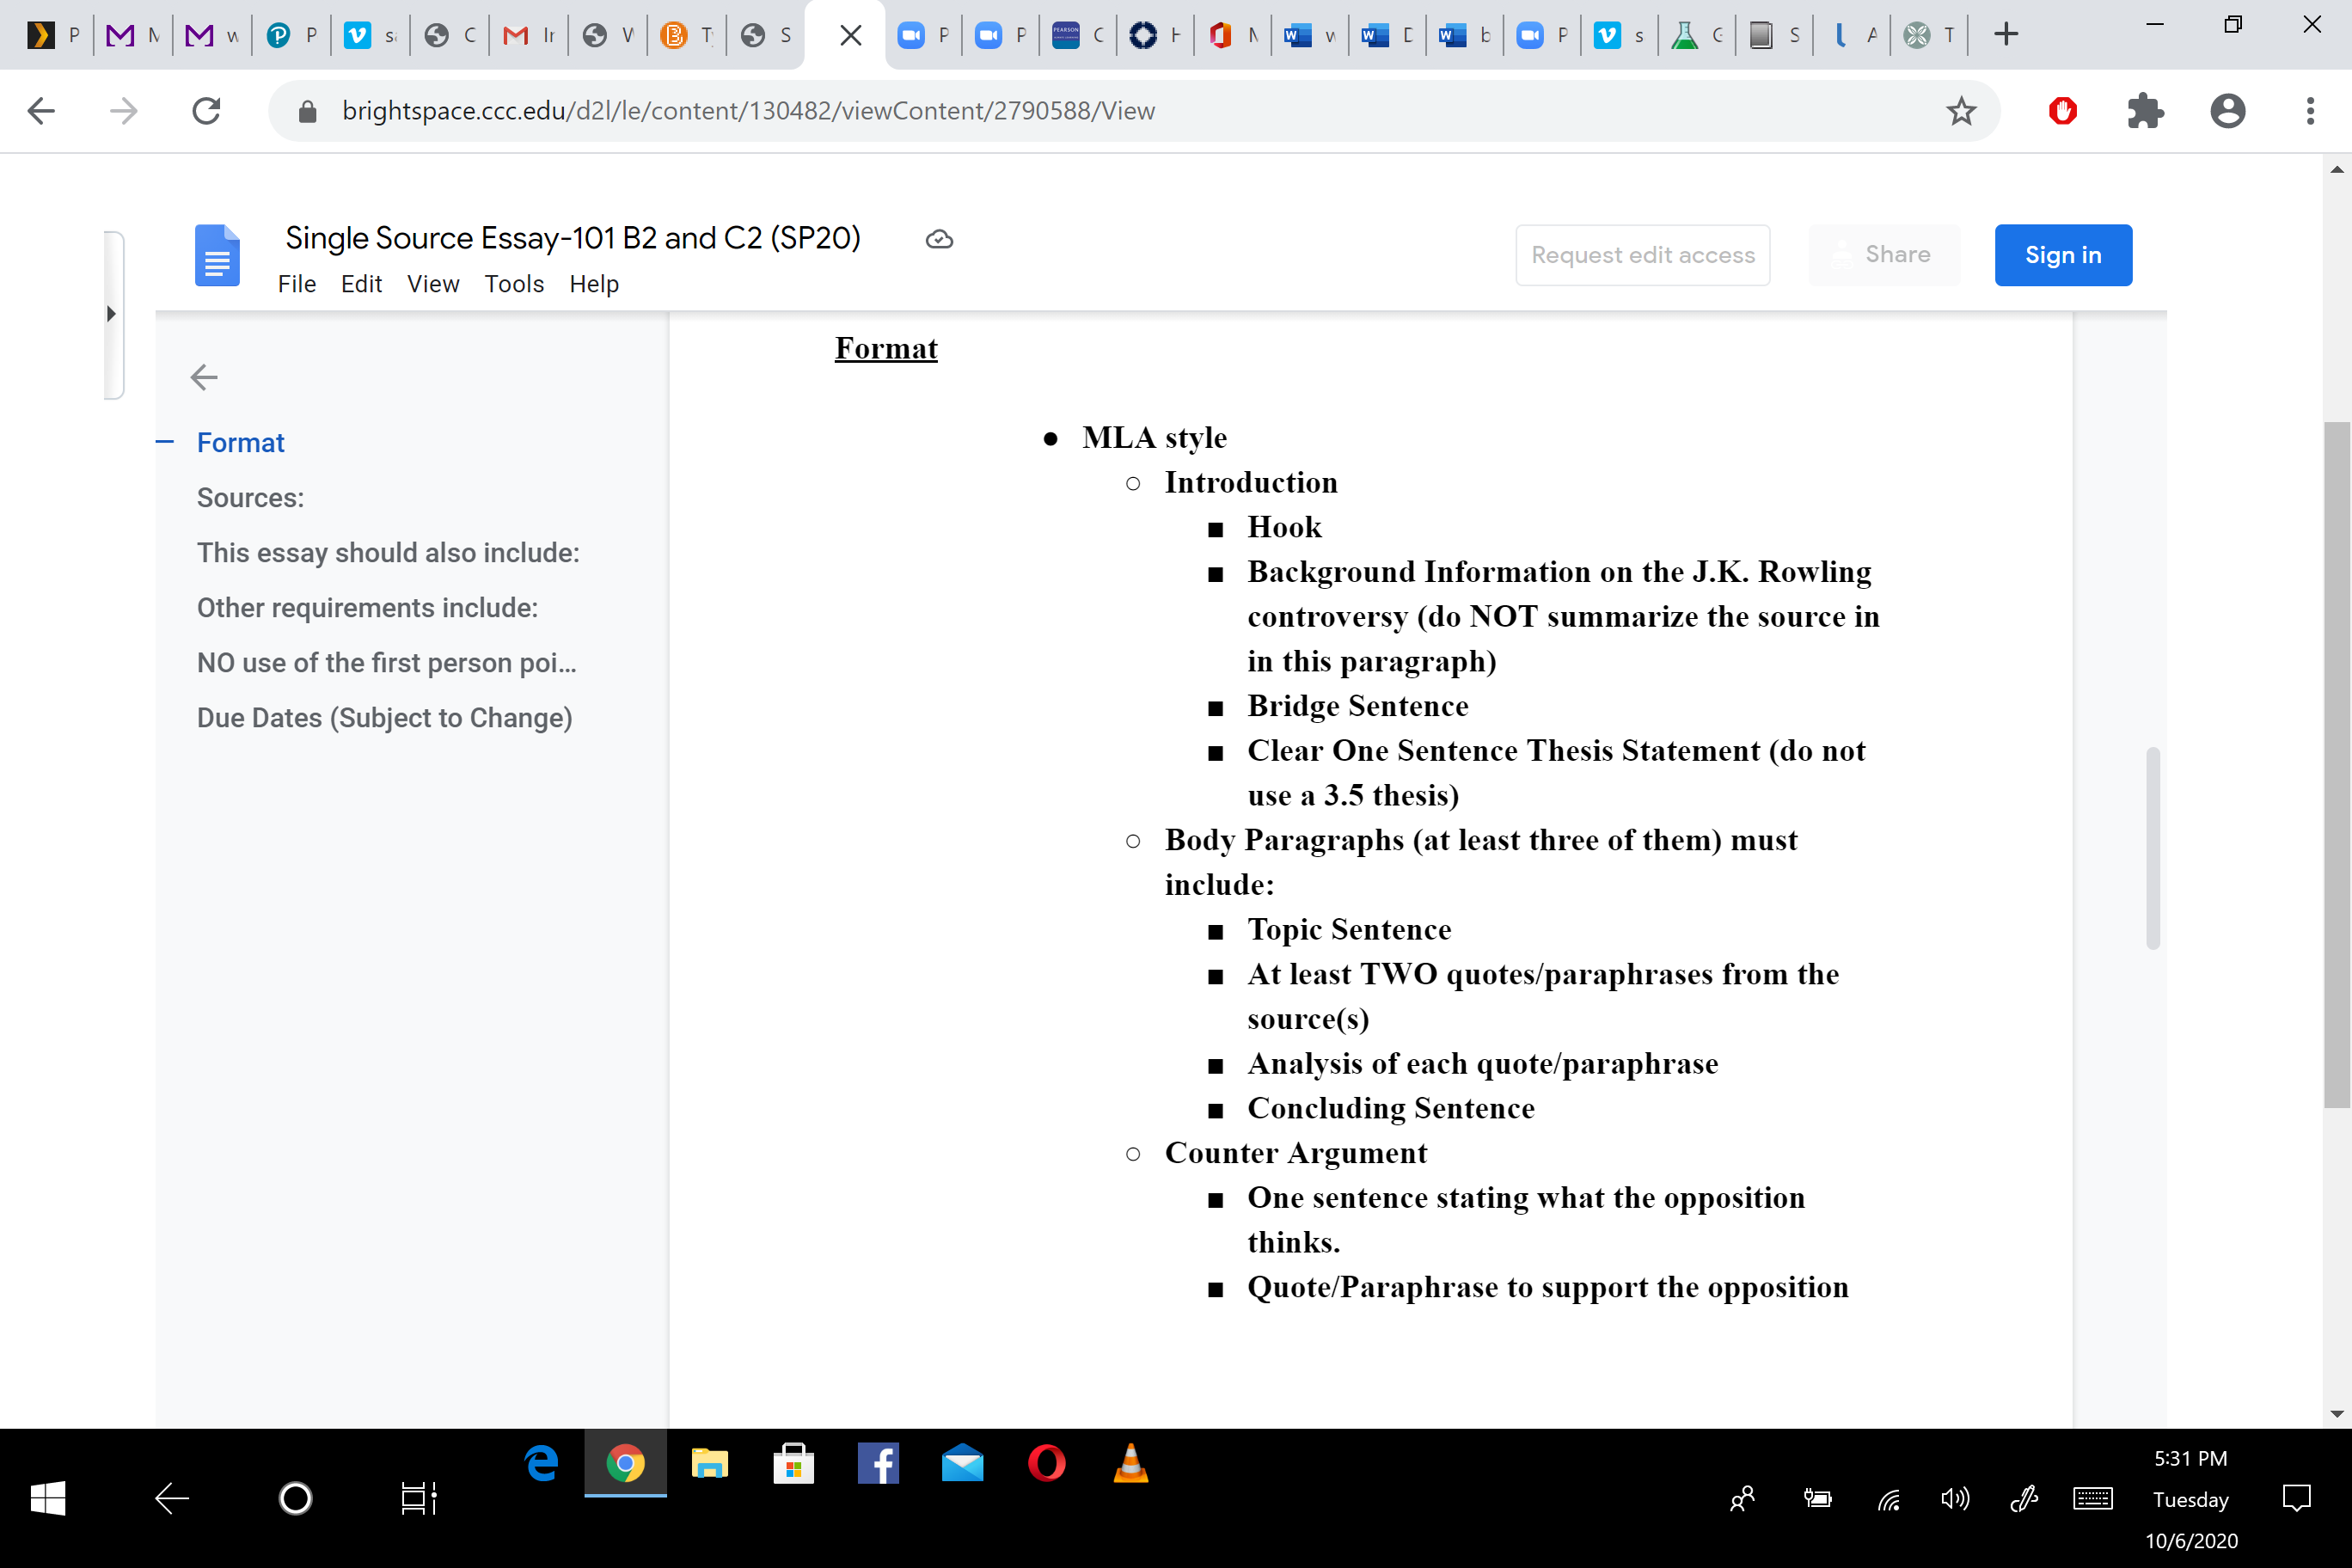The image size is (2352, 1568).
Task: Click page scrollbar down arrow
Action: [x=2337, y=1414]
